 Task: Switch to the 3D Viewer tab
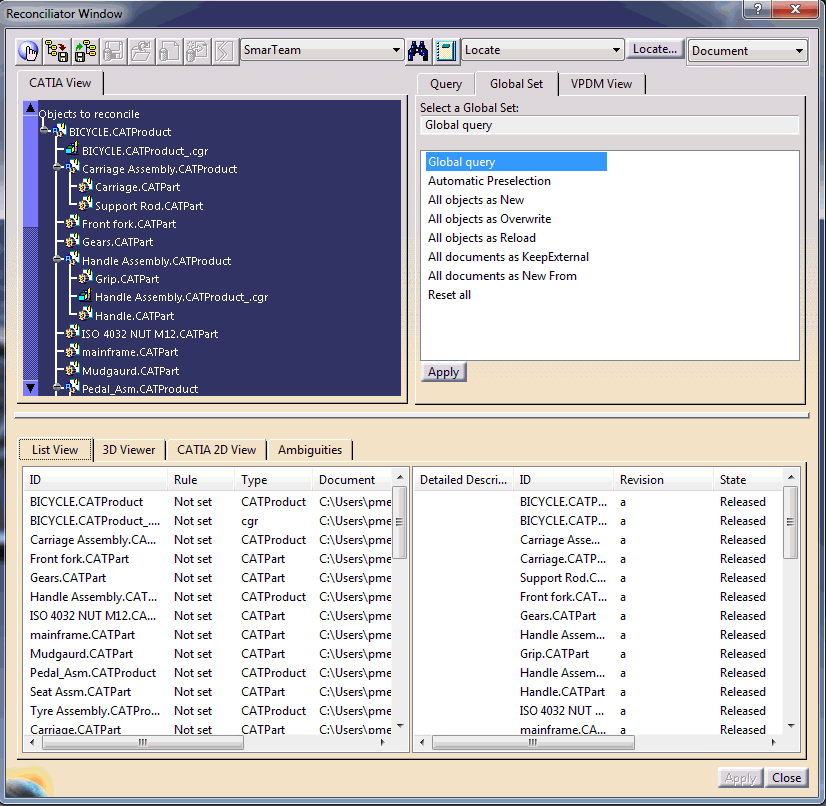tap(129, 450)
